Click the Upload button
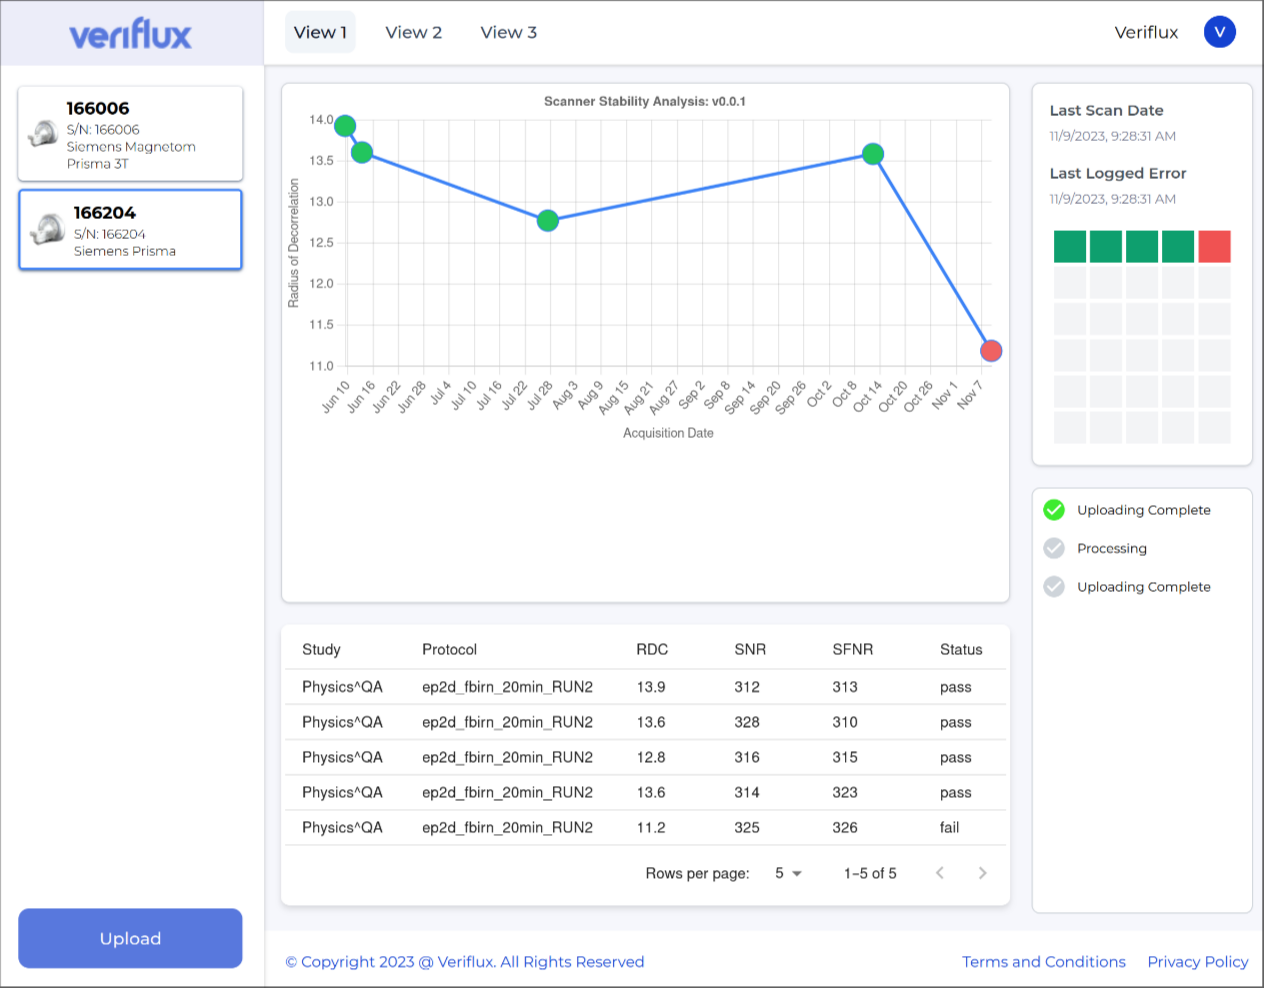 (130, 938)
